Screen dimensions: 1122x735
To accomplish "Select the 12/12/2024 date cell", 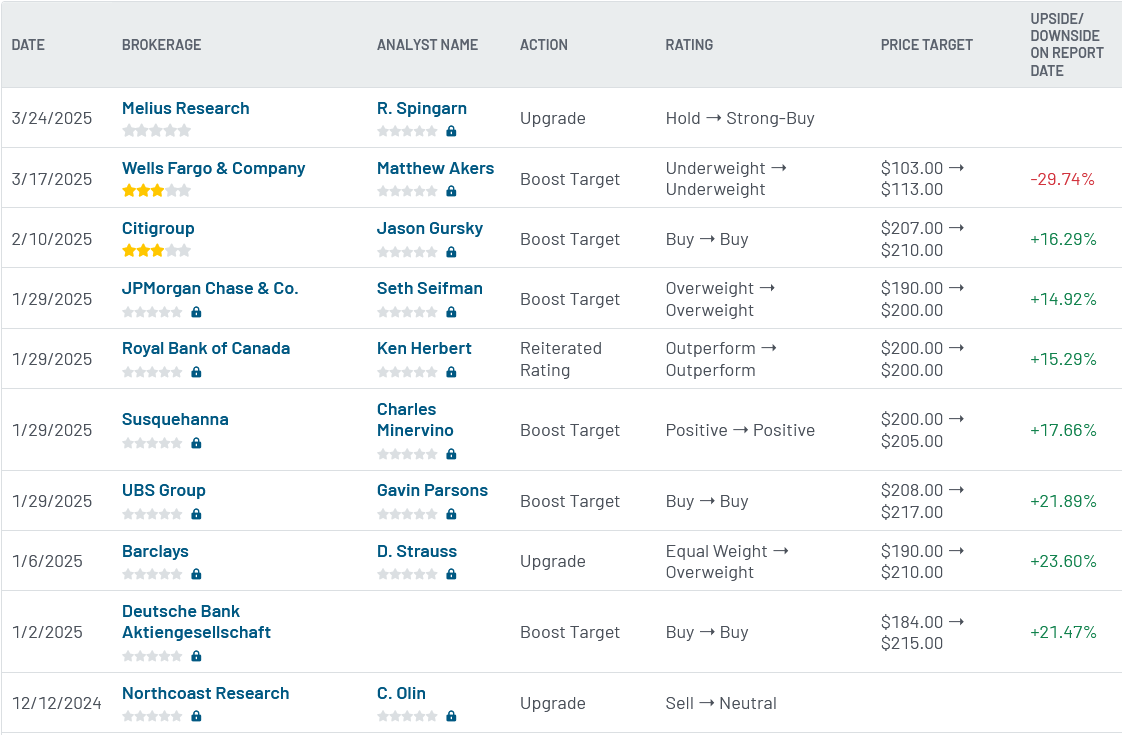I will point(57,704).
